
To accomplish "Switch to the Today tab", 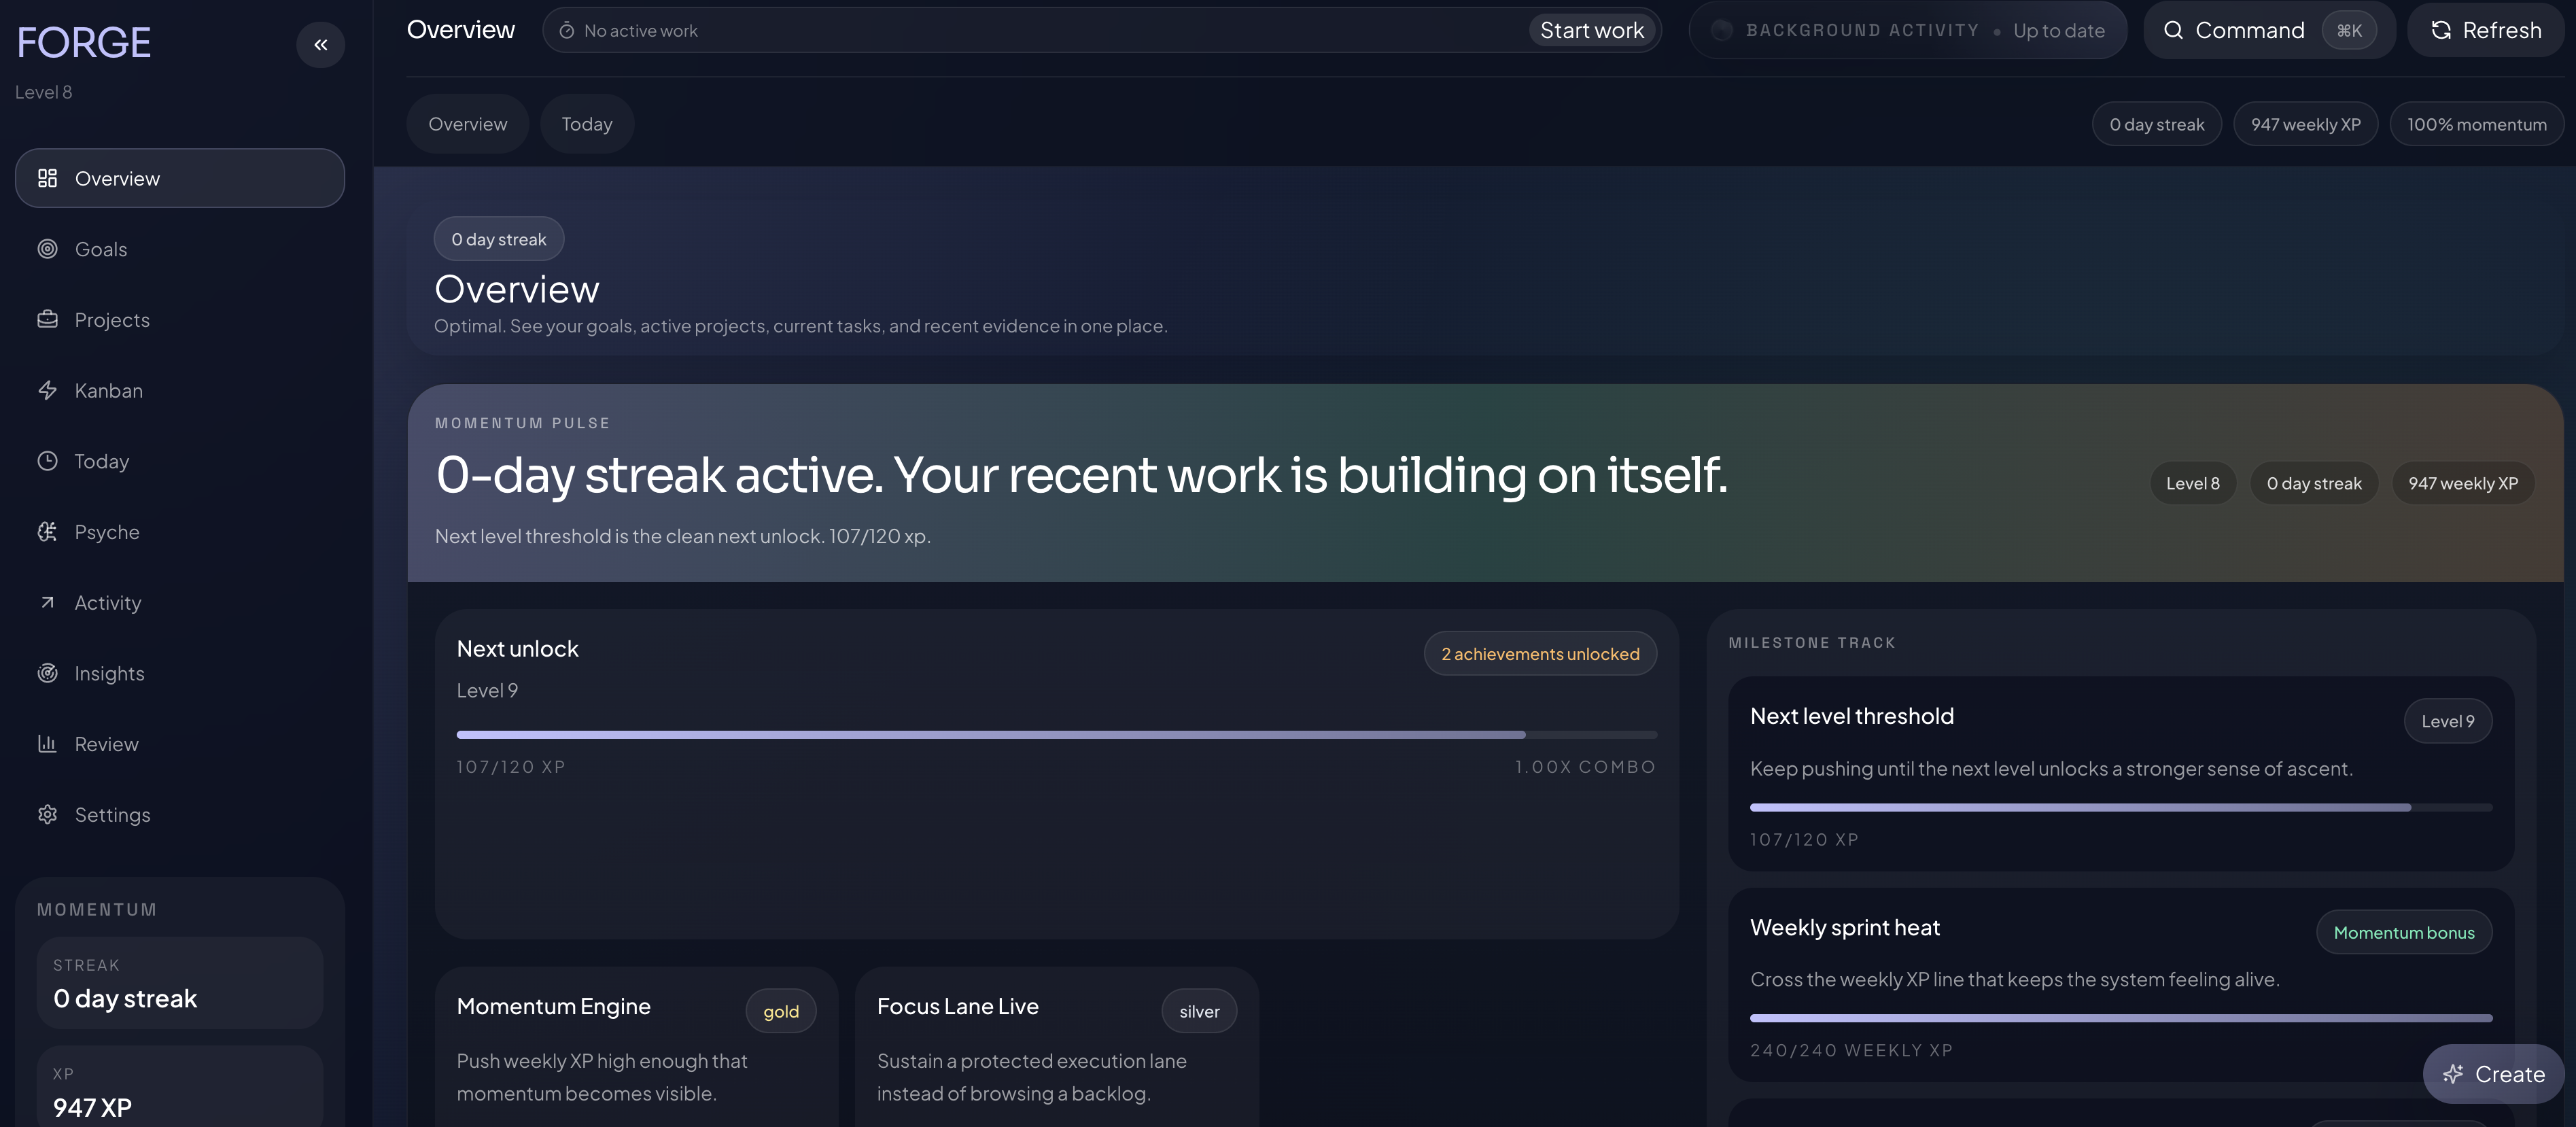I will click(x=587, y=123).
